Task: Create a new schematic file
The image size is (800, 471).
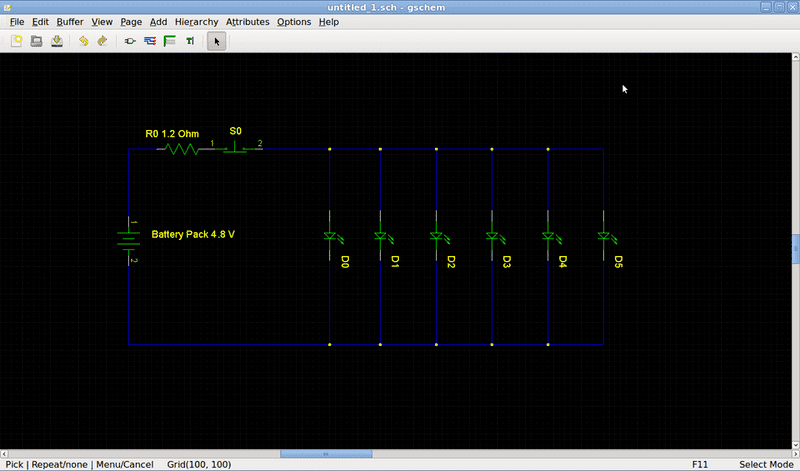Action: click(x=16, y=41)
